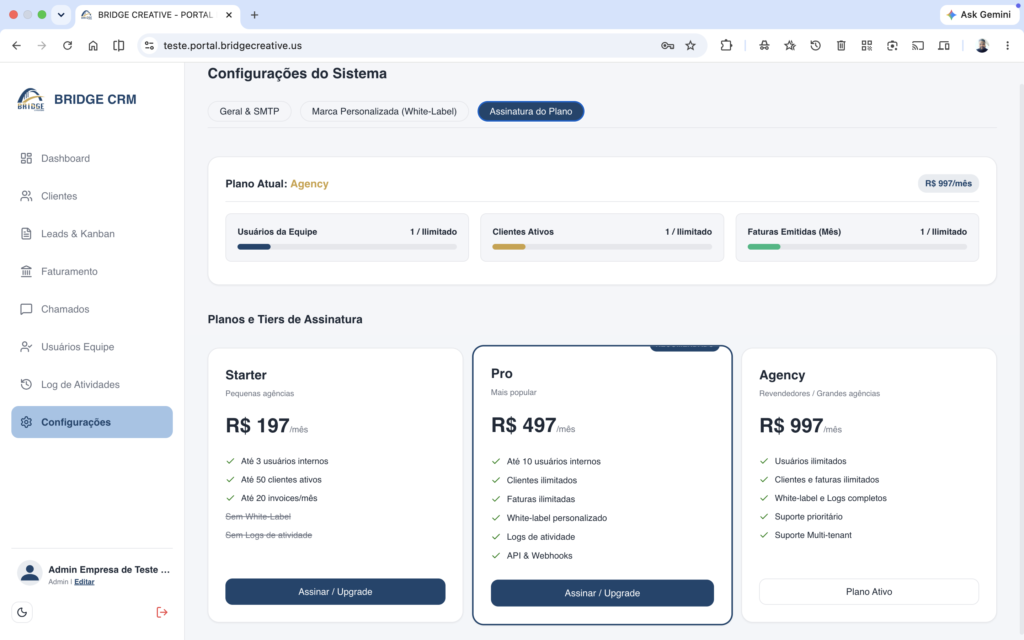Click the Chamados chat icon
This screenshot has width=1024, height=640.
pyautogui.click(x=26, y=309)
